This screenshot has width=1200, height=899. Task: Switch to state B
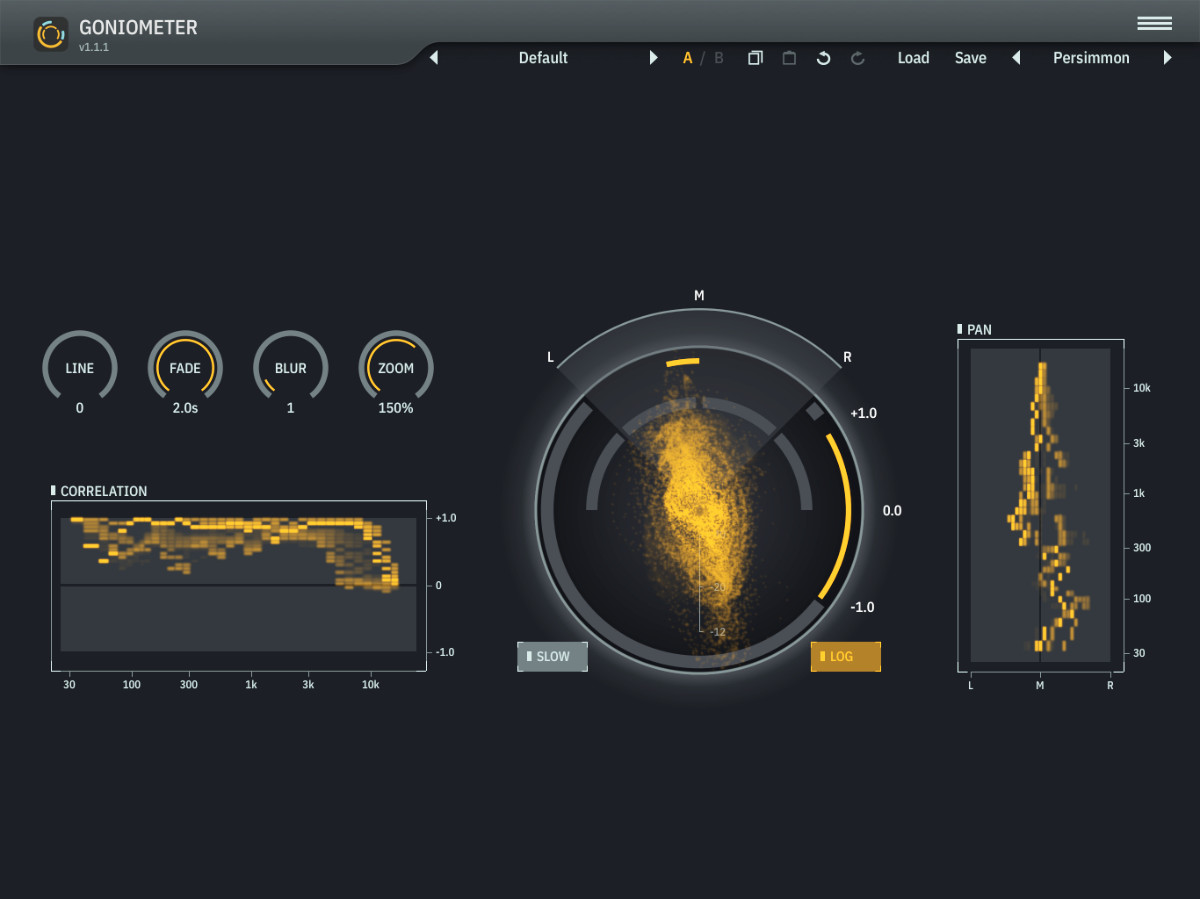click(x=718, y=58)
